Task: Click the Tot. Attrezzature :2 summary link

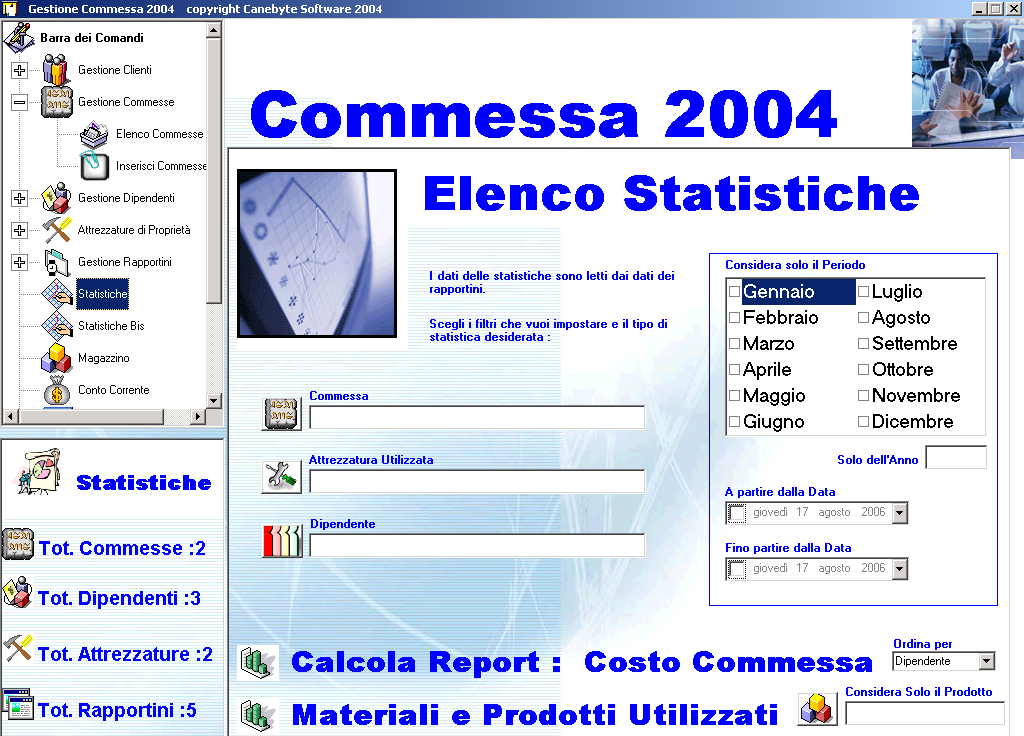Action: (125, 654)
